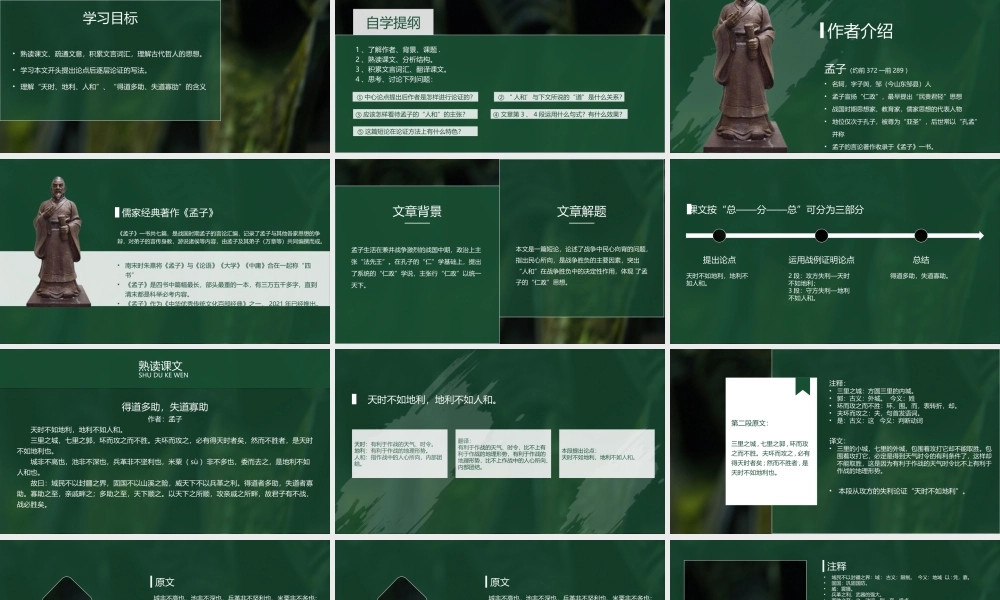Click the 提出论点 label
The width and height of the screenshot is (1000, 600).
pos(719,260)
